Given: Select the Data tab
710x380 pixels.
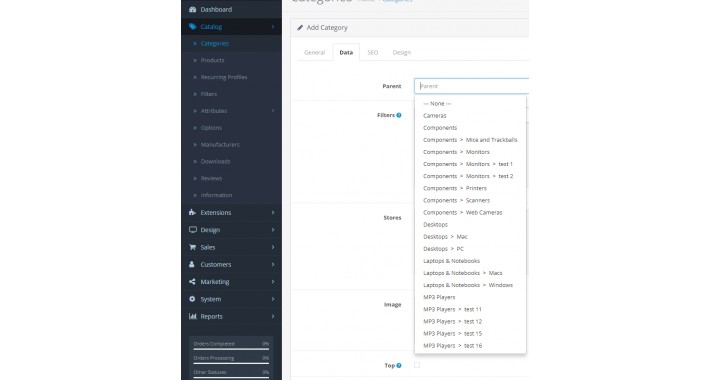Looking at the screenshot, I should (346, 53).
